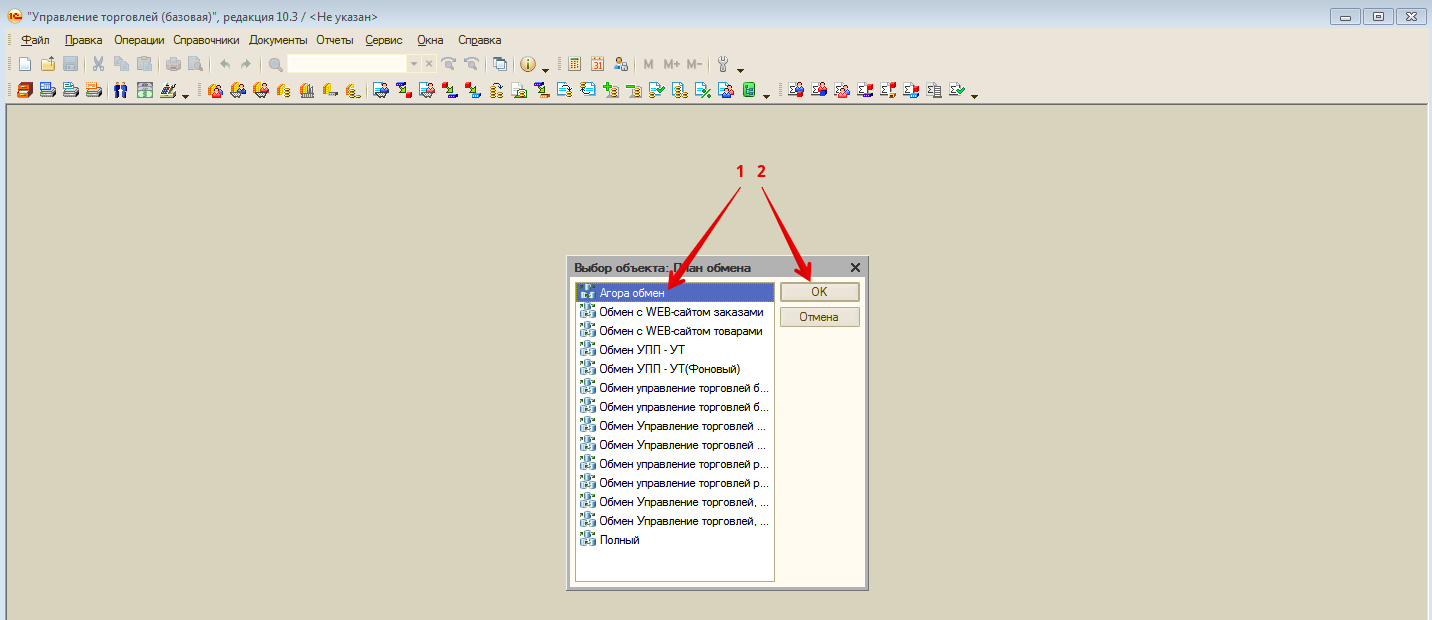
Task: Click the red filing cabinet icon
Action: 25,91
